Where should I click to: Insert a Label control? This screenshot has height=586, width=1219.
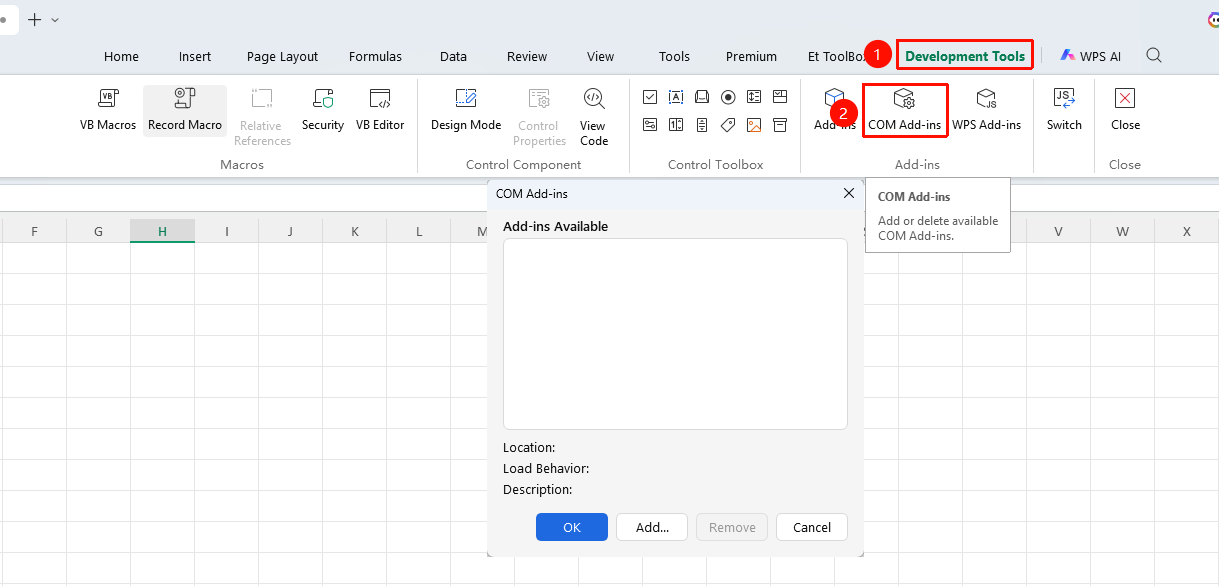[728, 125]
